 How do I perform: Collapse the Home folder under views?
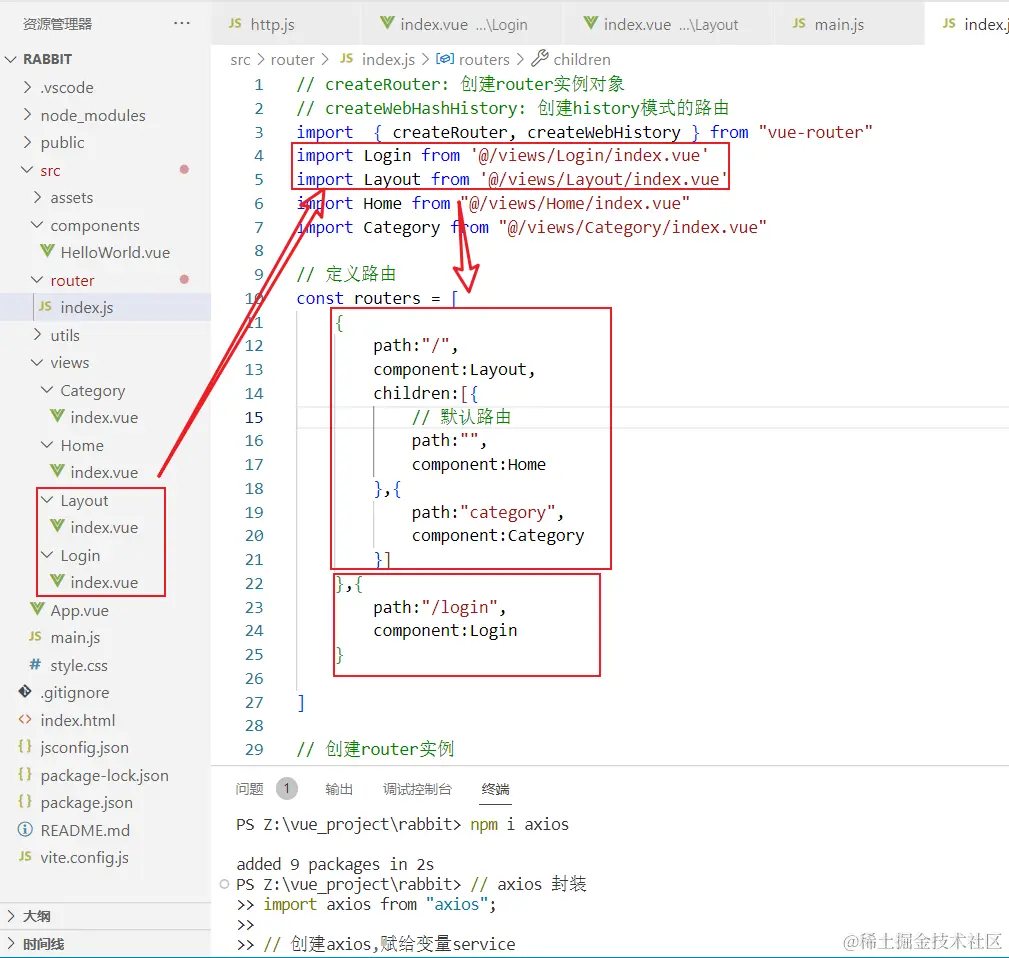47,445
